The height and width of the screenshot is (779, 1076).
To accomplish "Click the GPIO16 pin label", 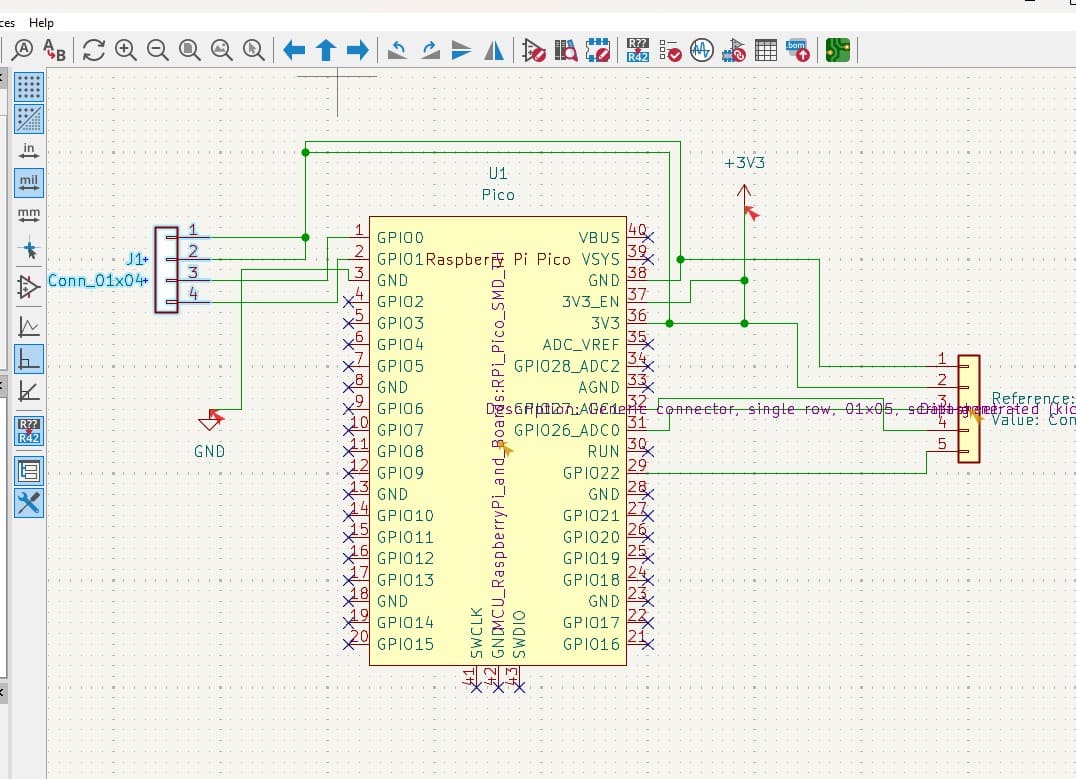I will (x=592, y=644).
